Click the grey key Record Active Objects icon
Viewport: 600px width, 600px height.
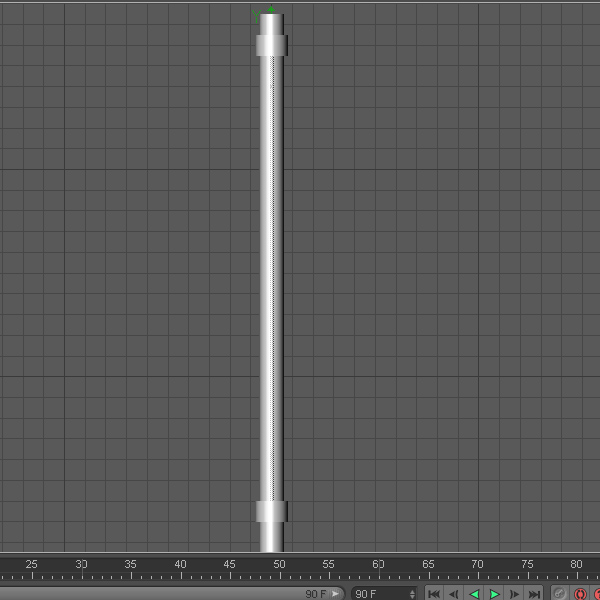[559, 594]
